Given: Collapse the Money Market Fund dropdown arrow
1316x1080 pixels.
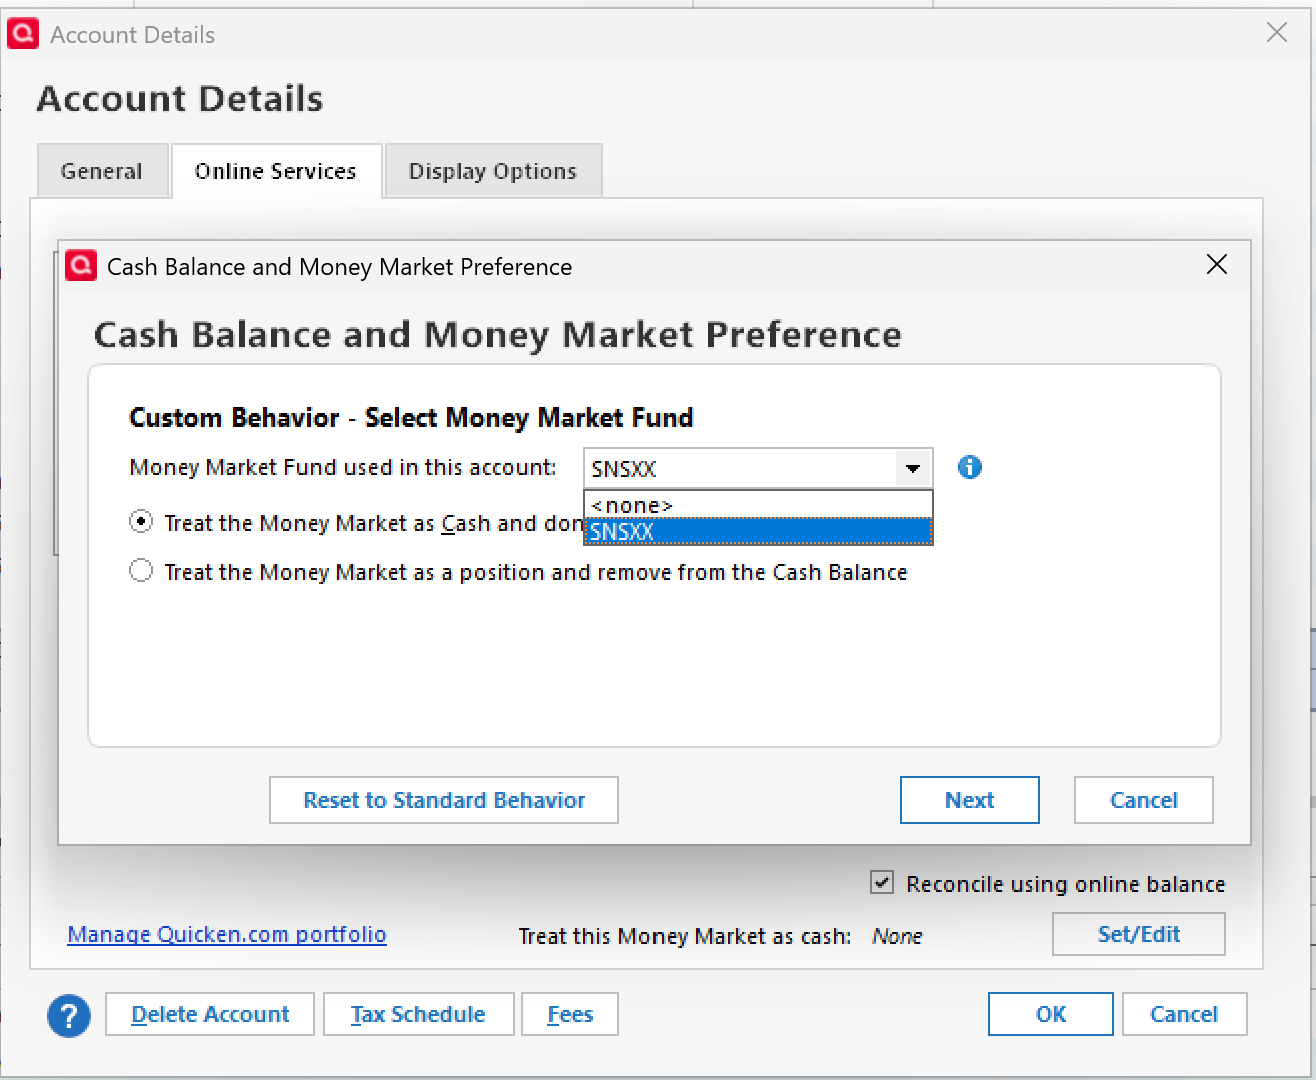Looking at the screenshot, I should 912,468.
